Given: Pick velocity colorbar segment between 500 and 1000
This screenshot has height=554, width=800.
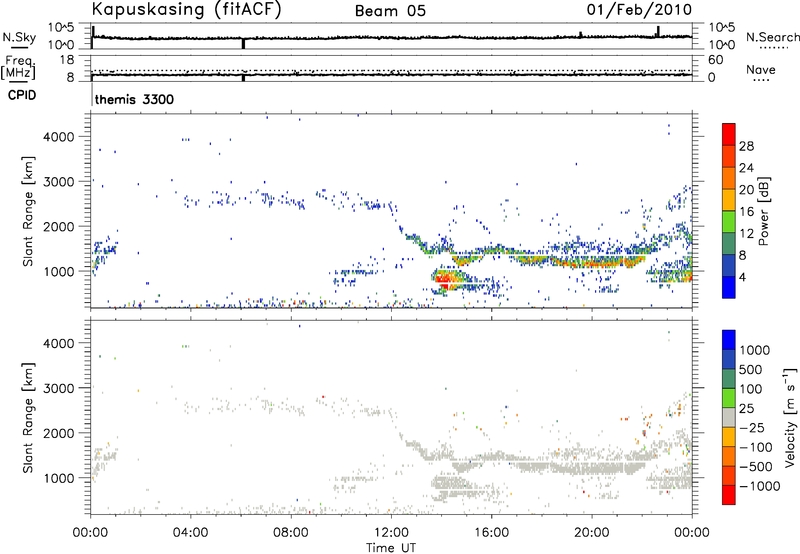Looking at the screenshot, I should pos(729,359).
